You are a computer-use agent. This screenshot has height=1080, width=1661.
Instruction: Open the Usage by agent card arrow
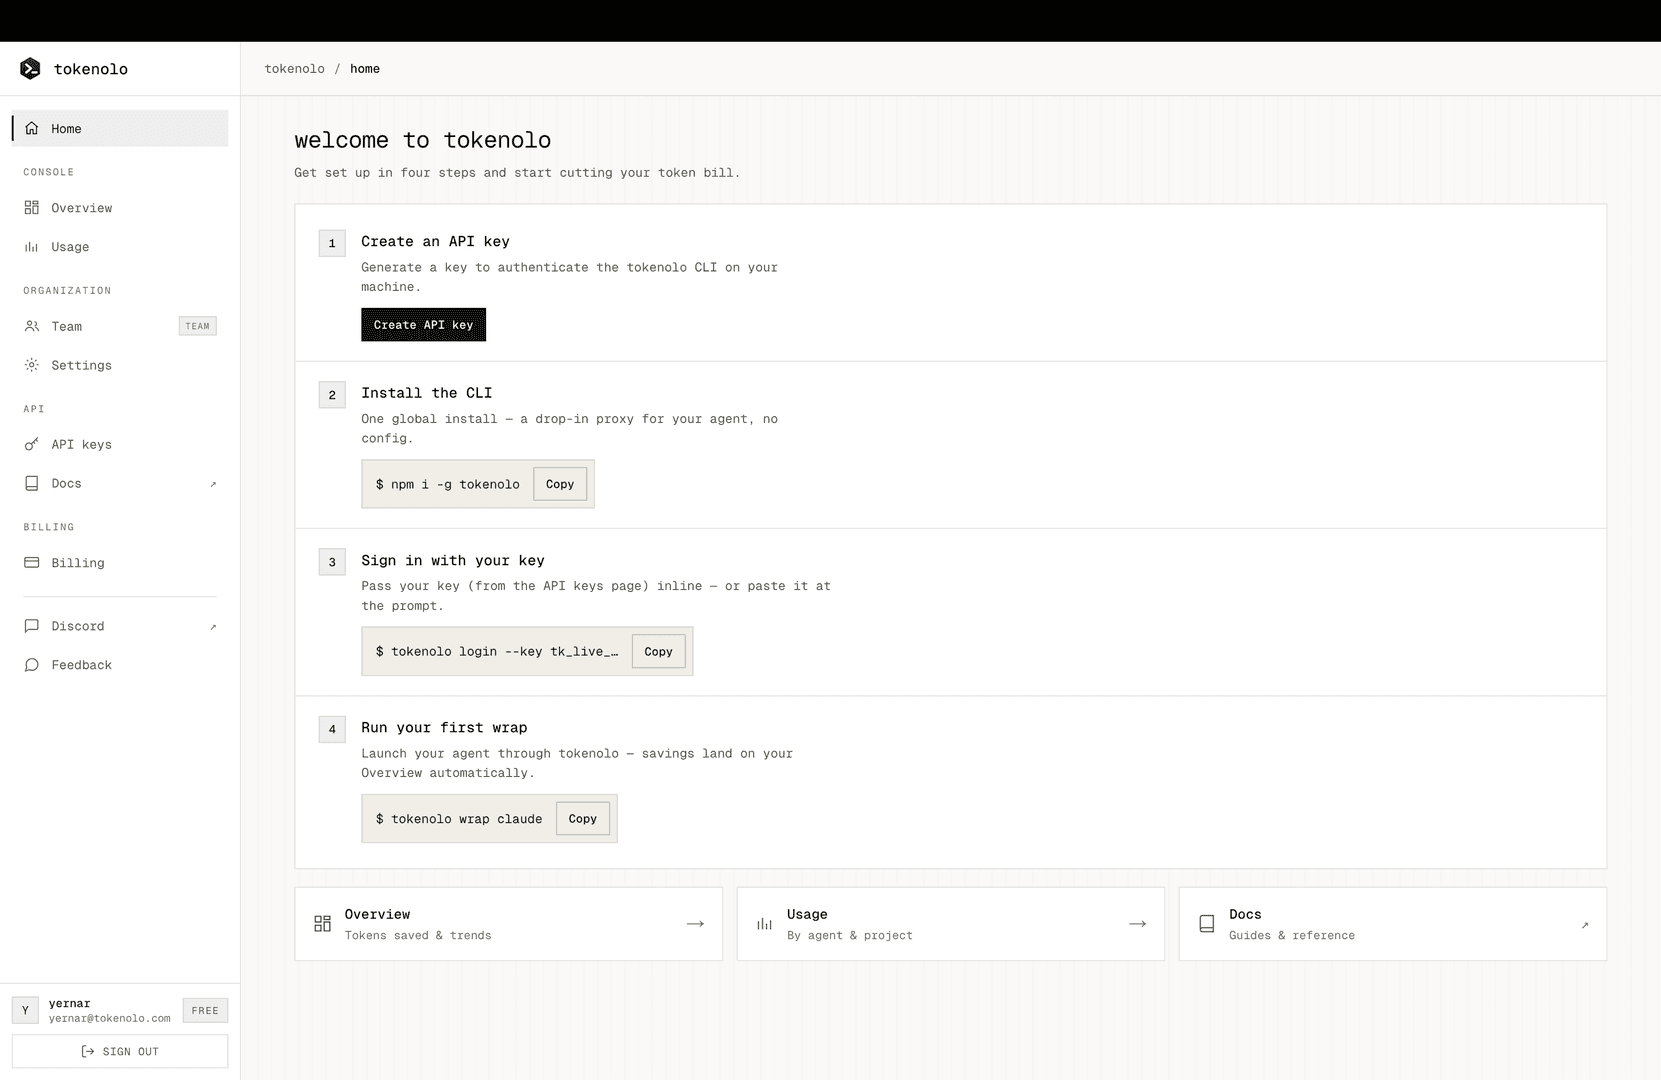[1137, 924]
